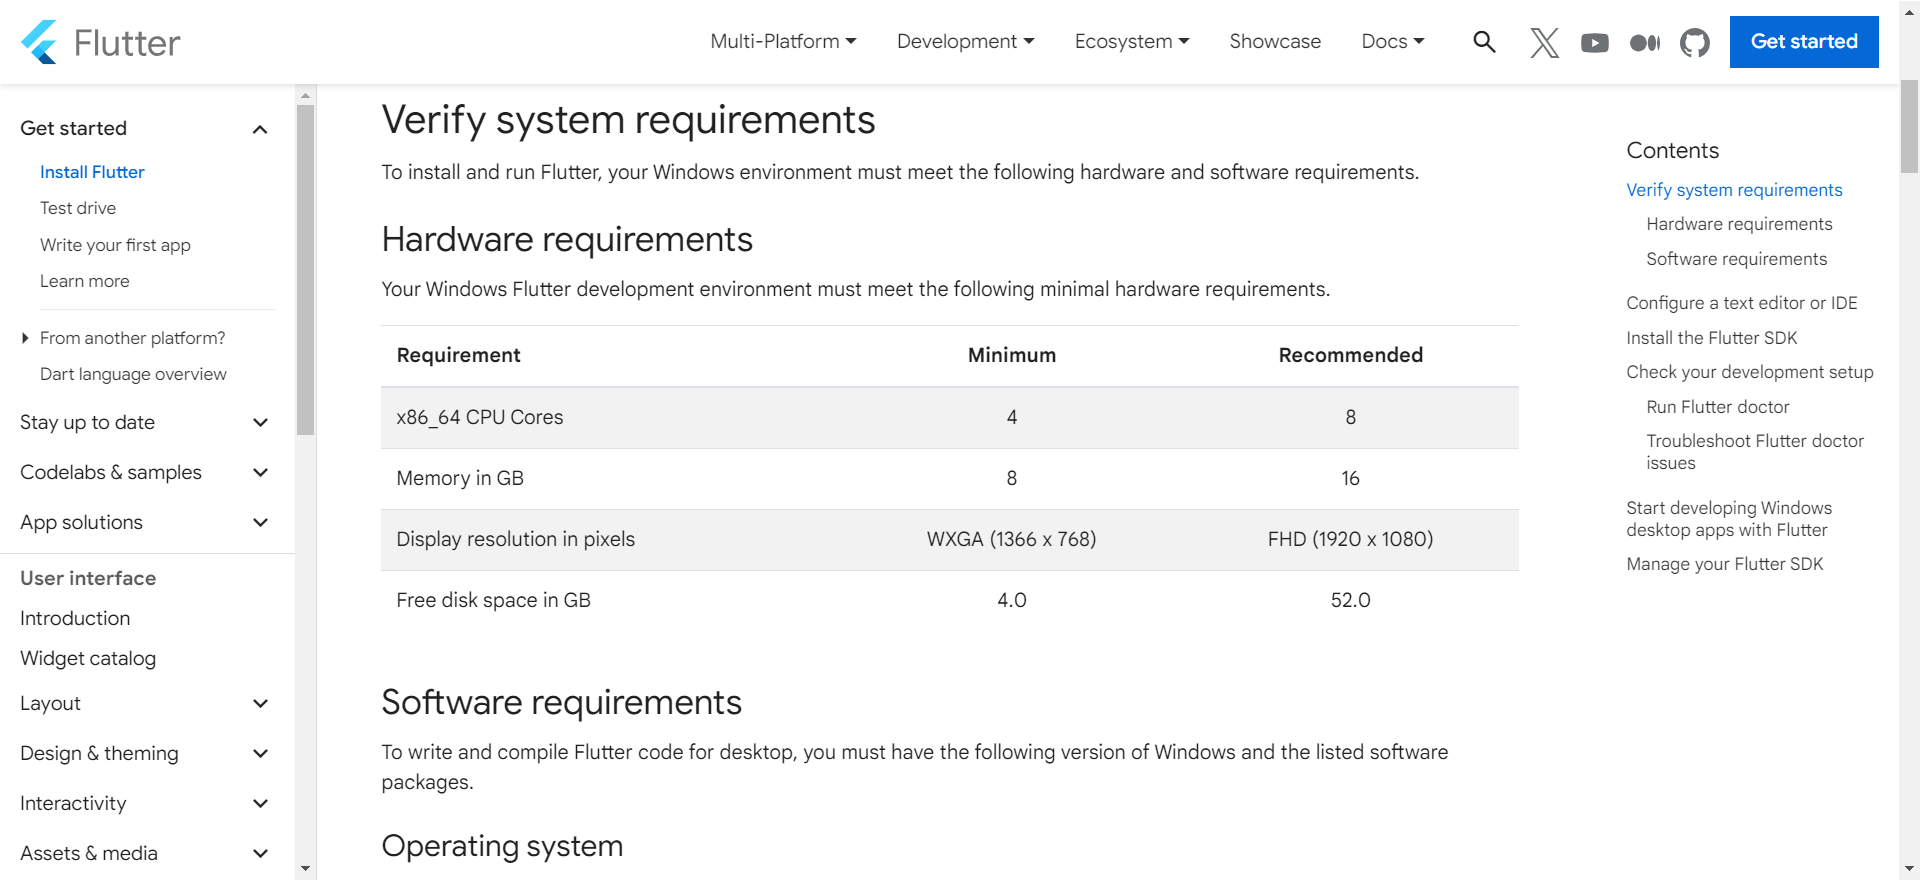The width and height of the screenshot is (1920, 880).
Task: Expand From another platform? tree item
Action: tap(25, 338)
